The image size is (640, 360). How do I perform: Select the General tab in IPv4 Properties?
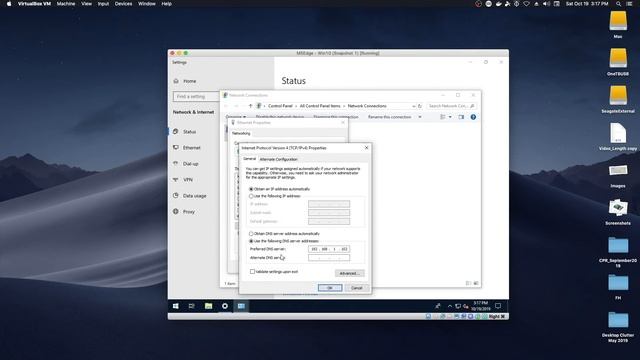point(249,159)
